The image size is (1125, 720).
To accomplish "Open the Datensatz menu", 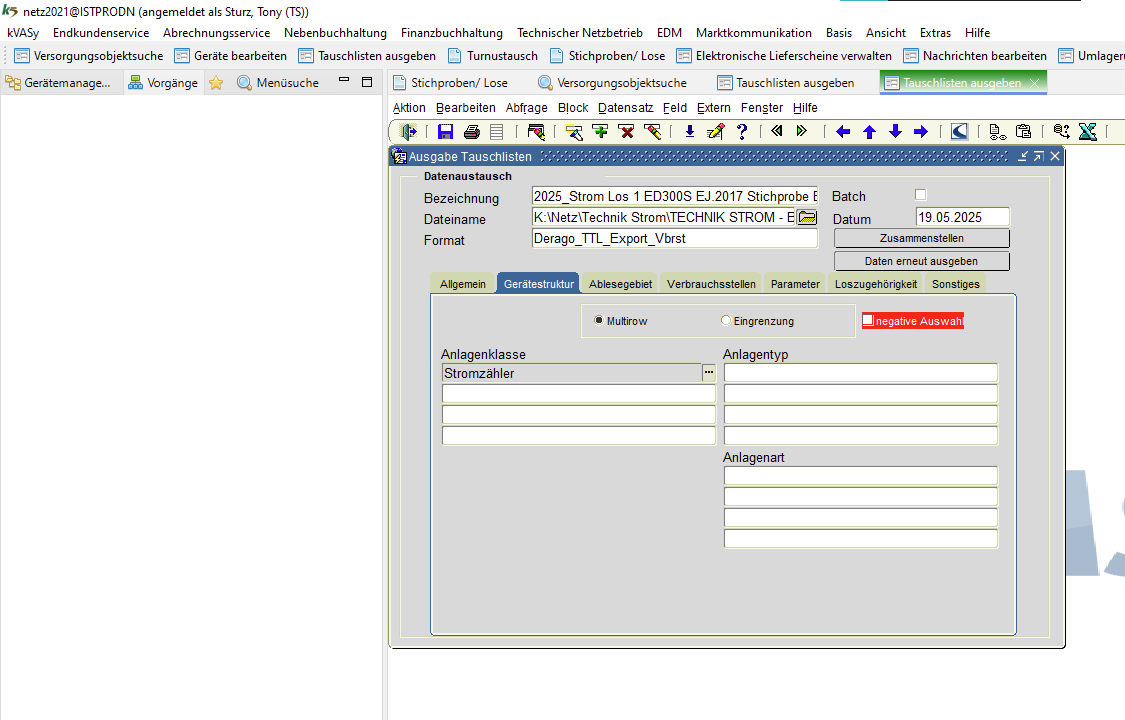I will pyautogui.click(x=625, y=108).
